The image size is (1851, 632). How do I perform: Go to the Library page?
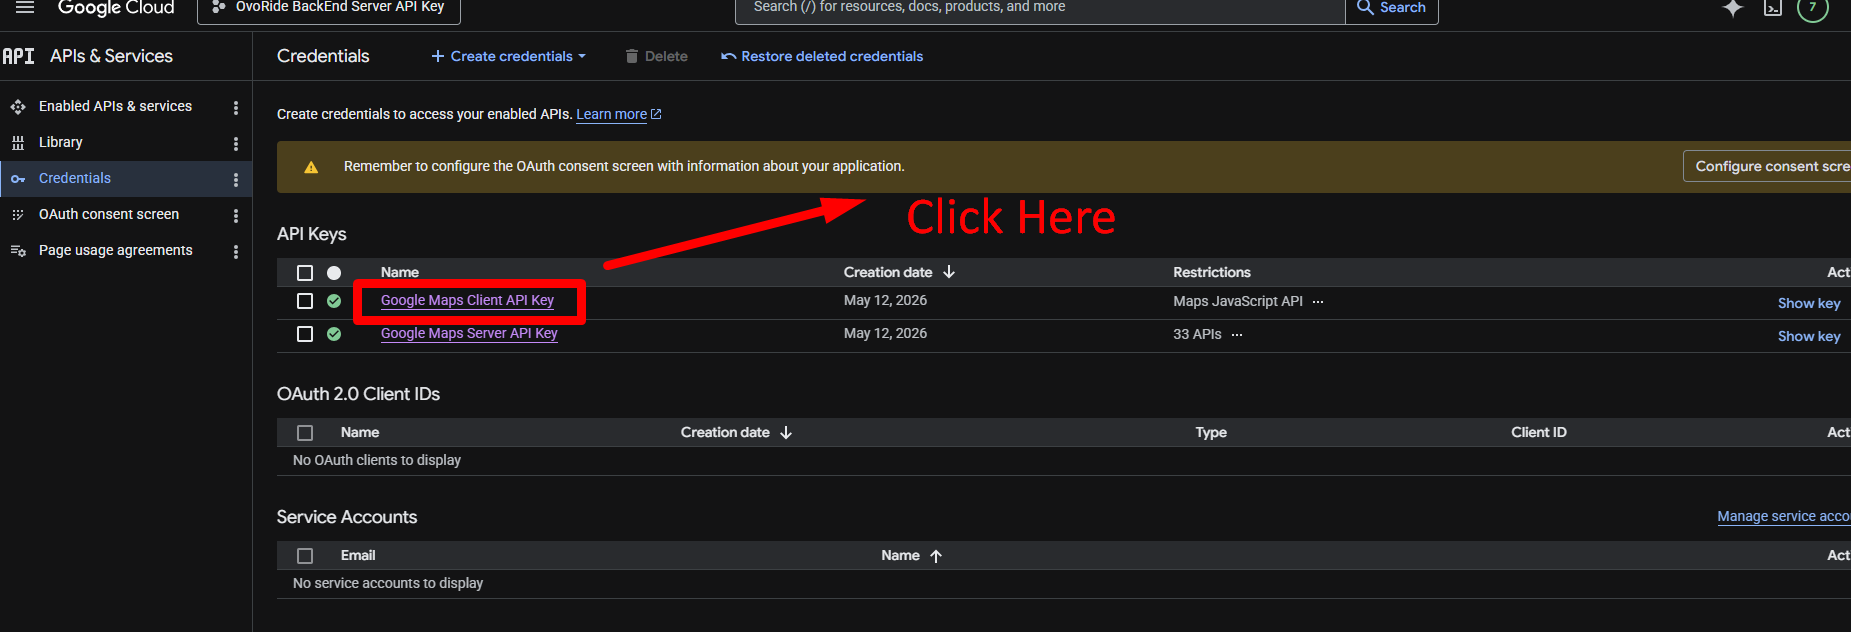tap(60, 142)
